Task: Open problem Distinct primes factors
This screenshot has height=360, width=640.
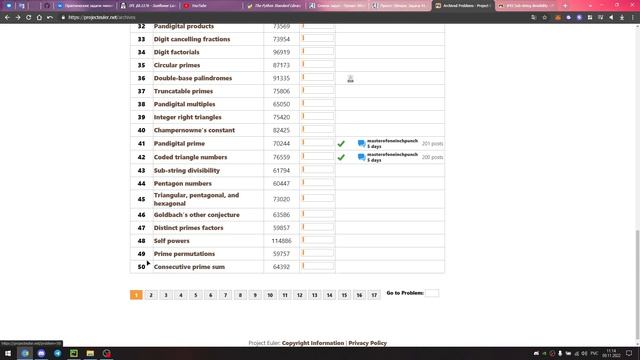Action: pyautogui.click(x=189, y=228)
